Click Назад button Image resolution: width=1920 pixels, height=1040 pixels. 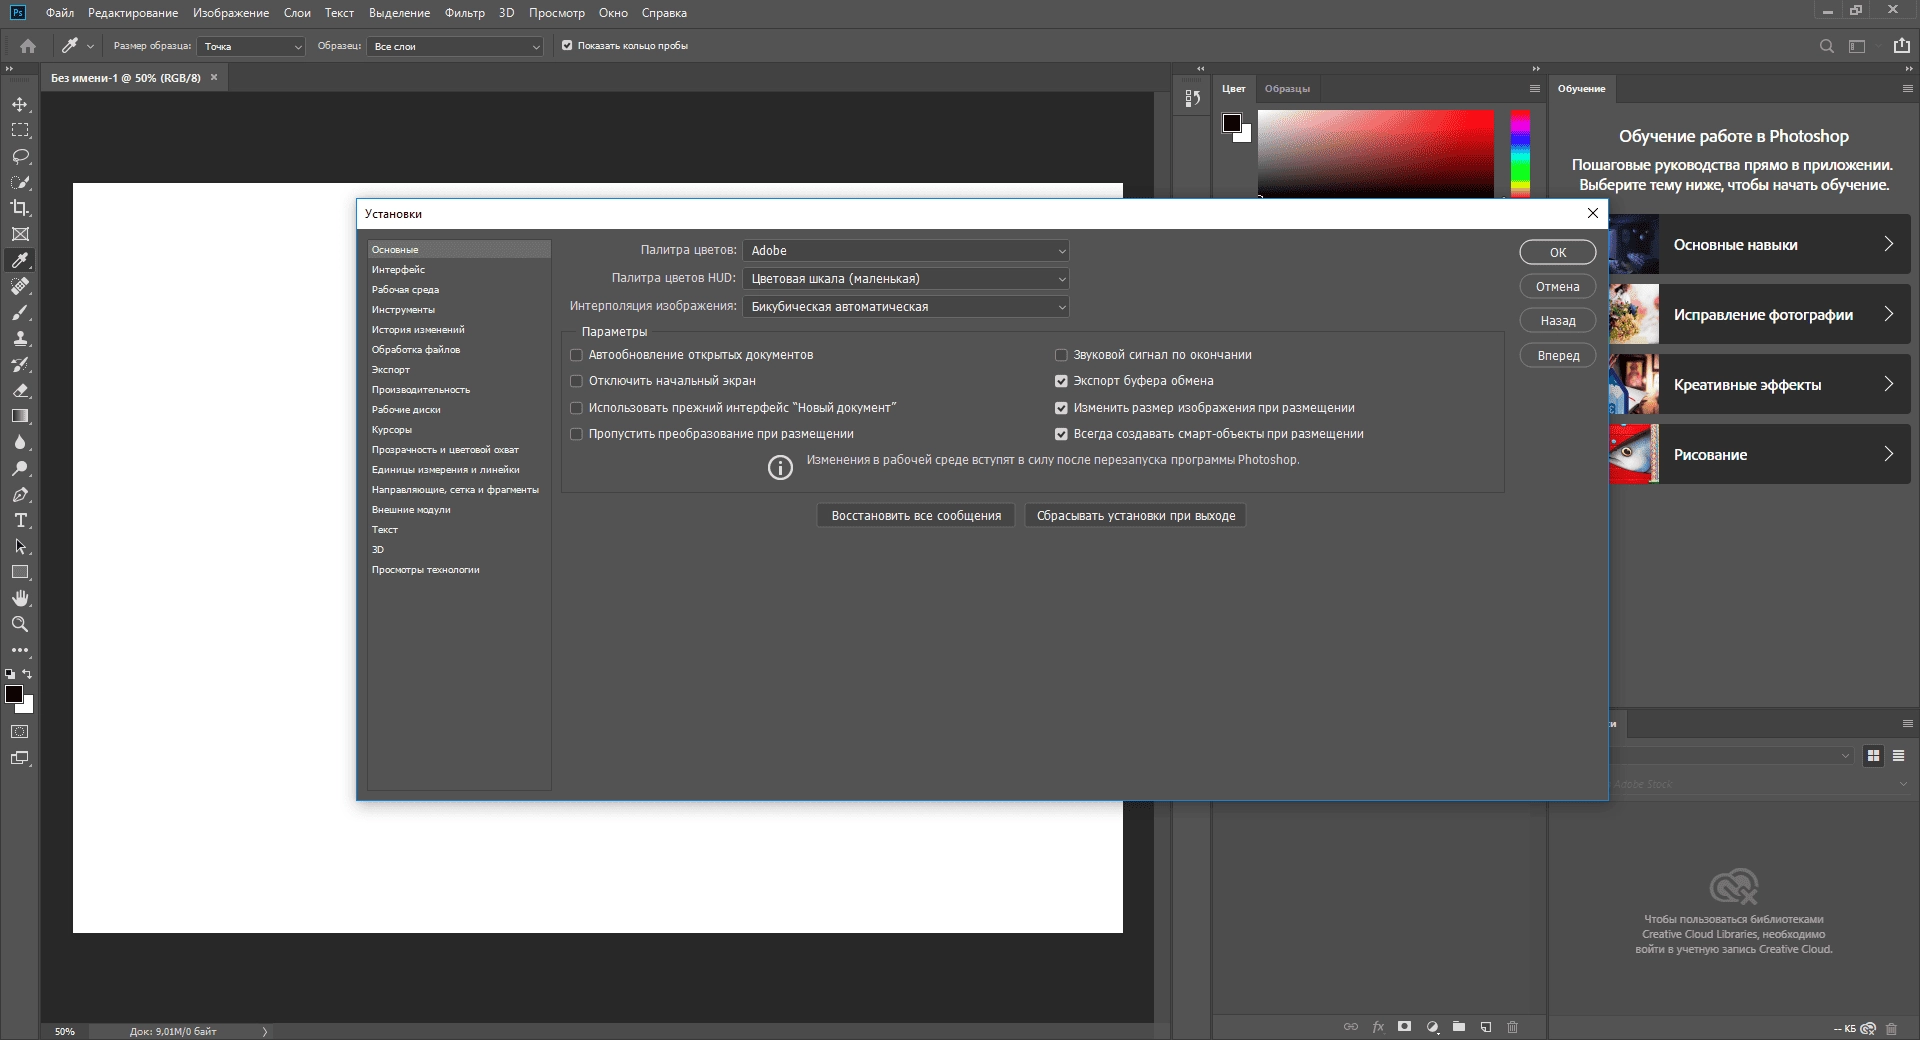[x=1558, y=321]
